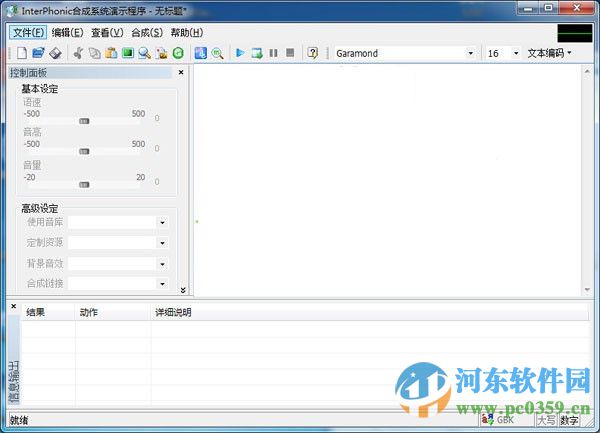The width and height of the screenshot is (600, 433).
Task: Cut selection with the scissors icon
Action: 78,53
